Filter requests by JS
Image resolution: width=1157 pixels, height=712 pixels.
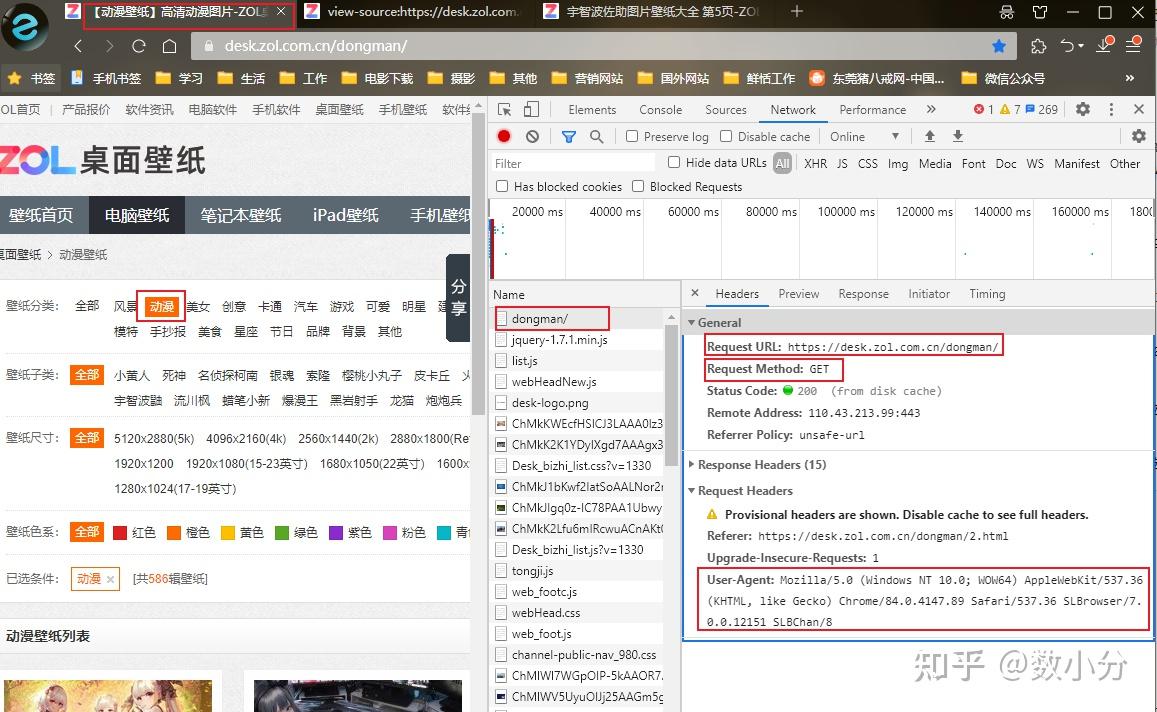842,163
